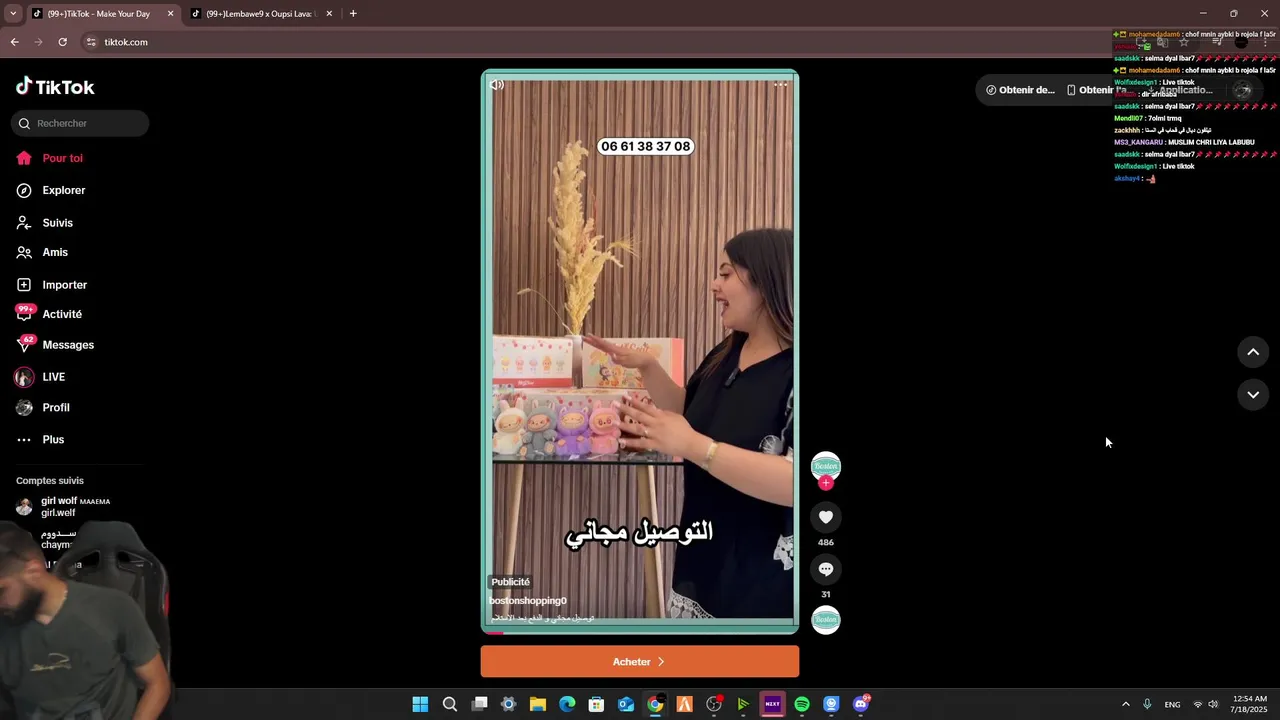Click the Obtenir l'application phone button

point(1097,90)
